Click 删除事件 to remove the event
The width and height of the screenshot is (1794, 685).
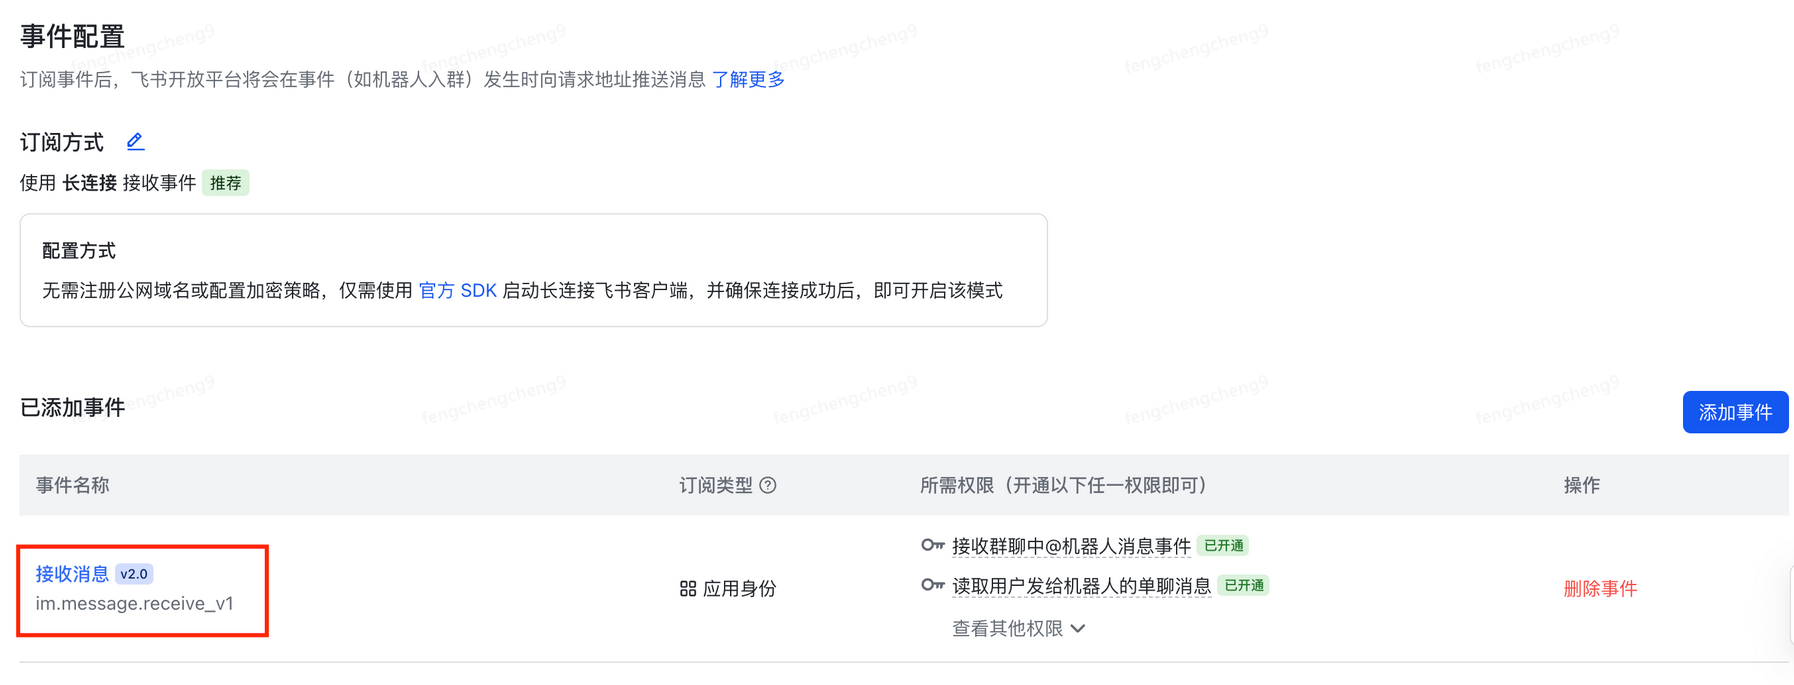[1599, 588]
